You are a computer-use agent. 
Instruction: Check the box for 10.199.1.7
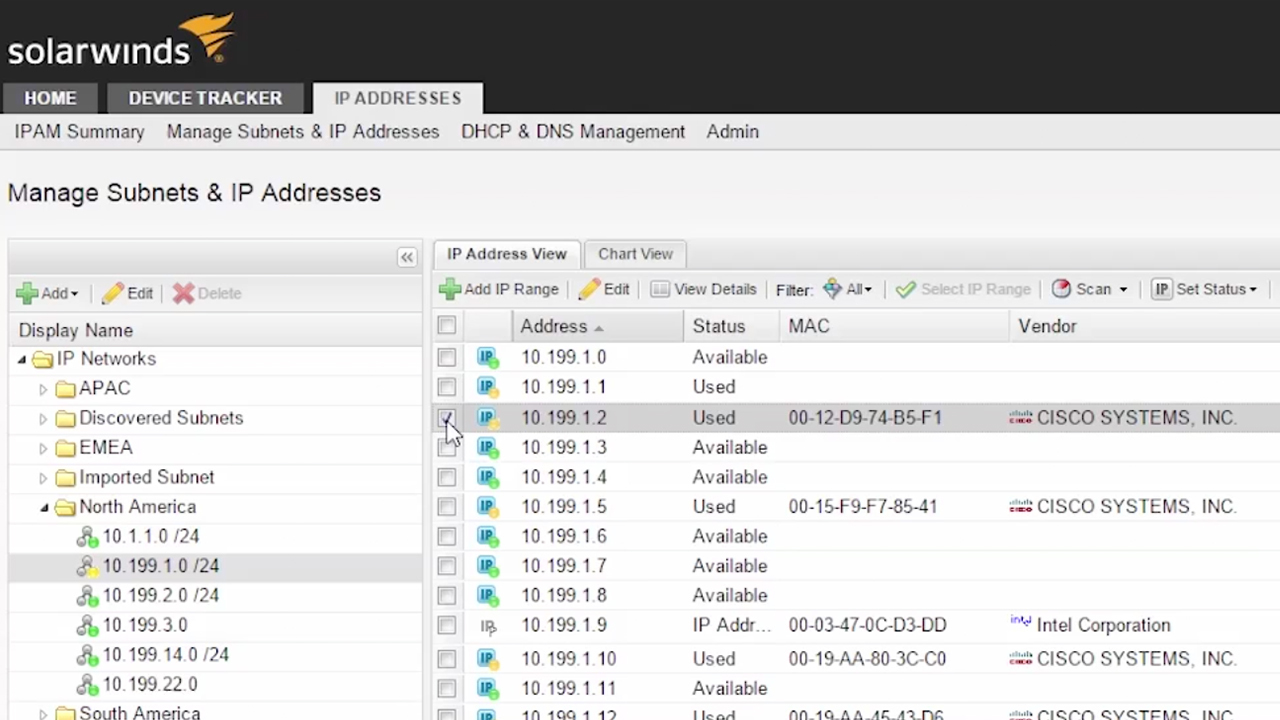click(x=447, y=566)
